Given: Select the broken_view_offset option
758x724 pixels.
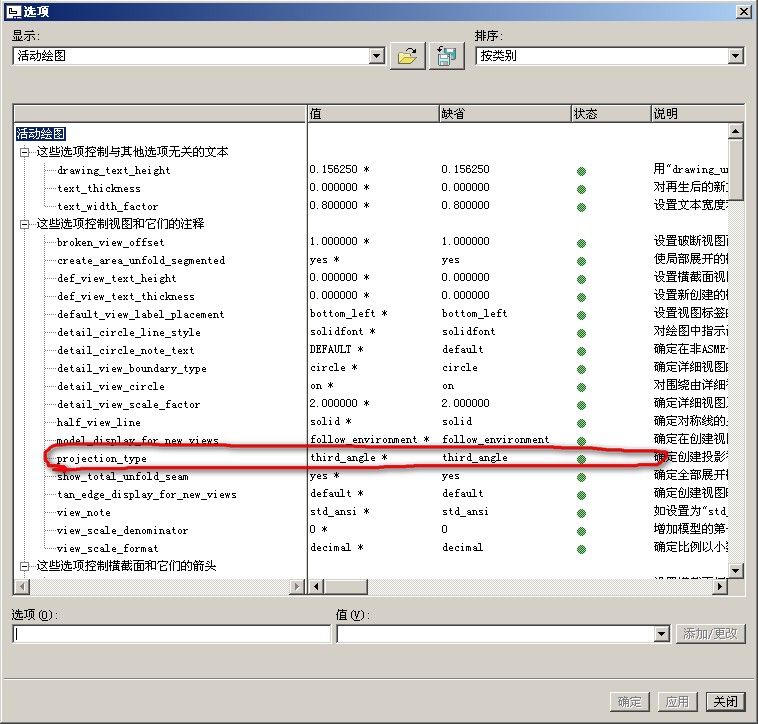Looking at the screenshot, I should [x=110, y=243].
